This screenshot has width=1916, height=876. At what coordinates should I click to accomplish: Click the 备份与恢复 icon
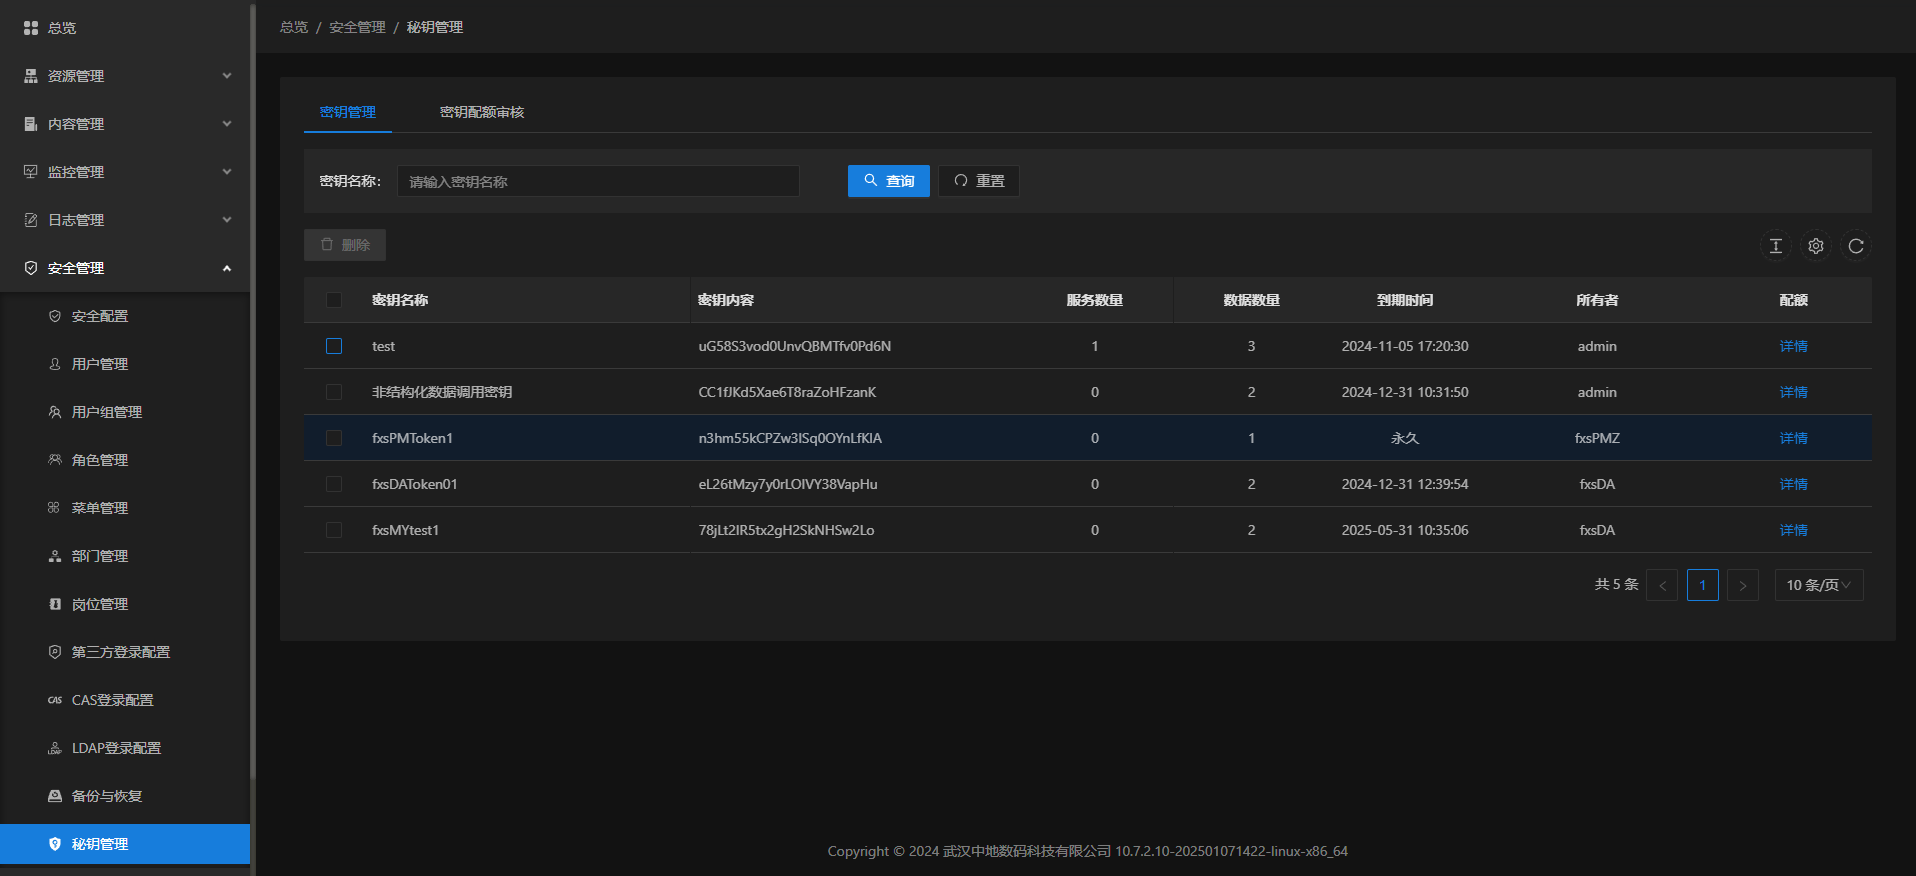coord(55,796)
